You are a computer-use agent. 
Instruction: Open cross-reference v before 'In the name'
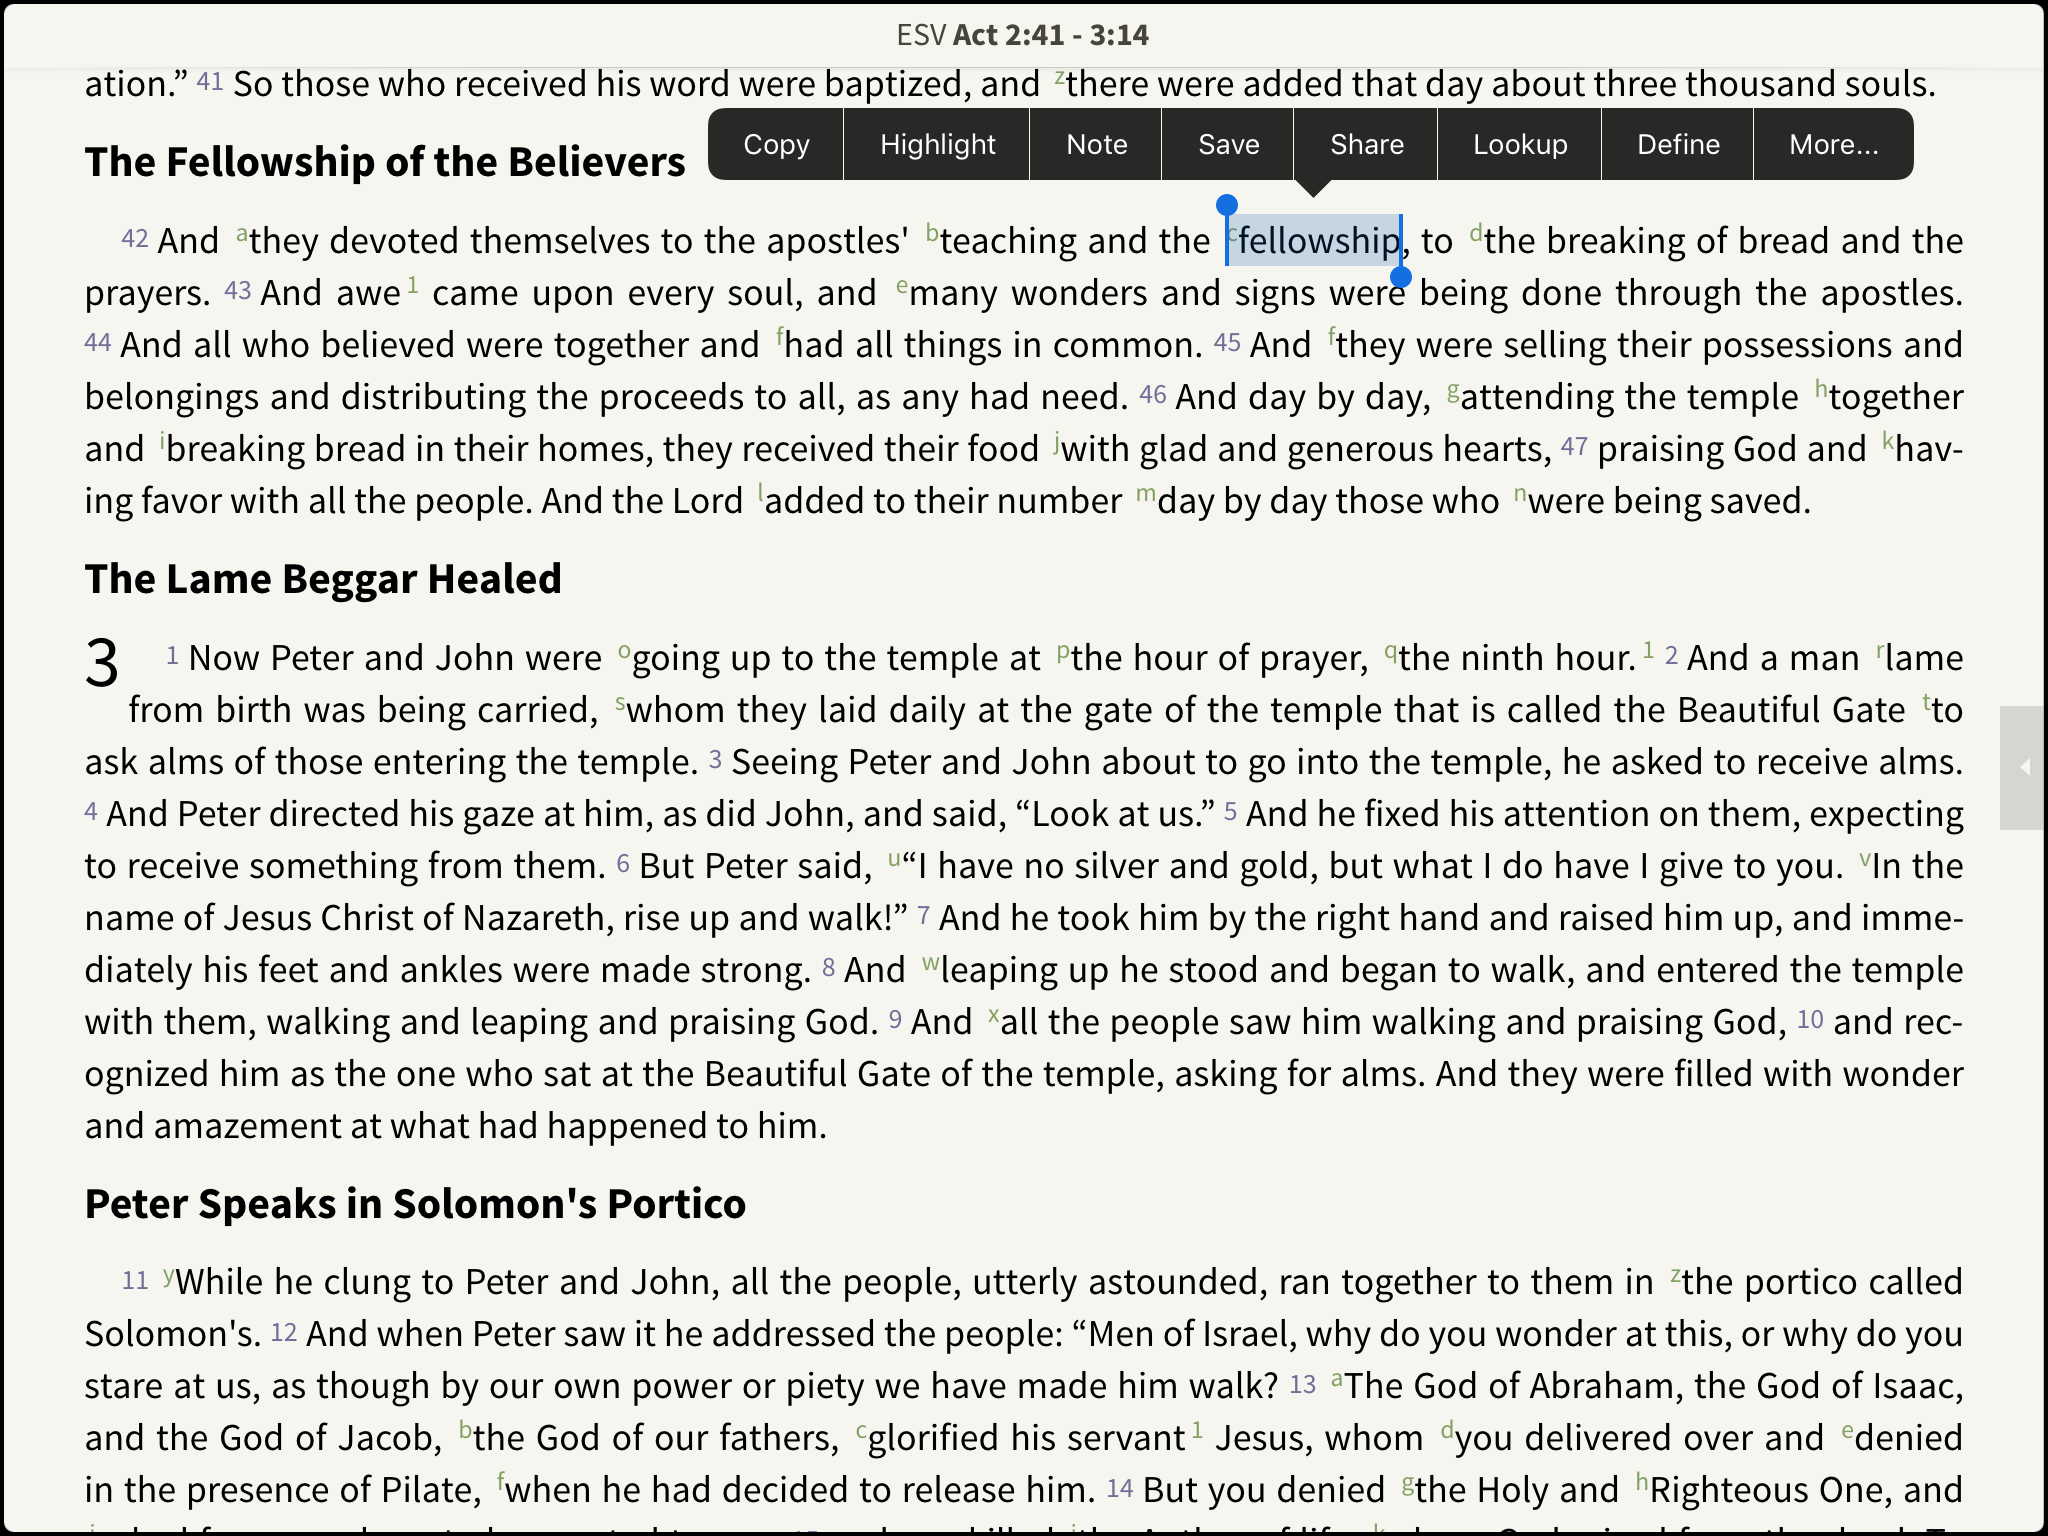point(1864,857)
